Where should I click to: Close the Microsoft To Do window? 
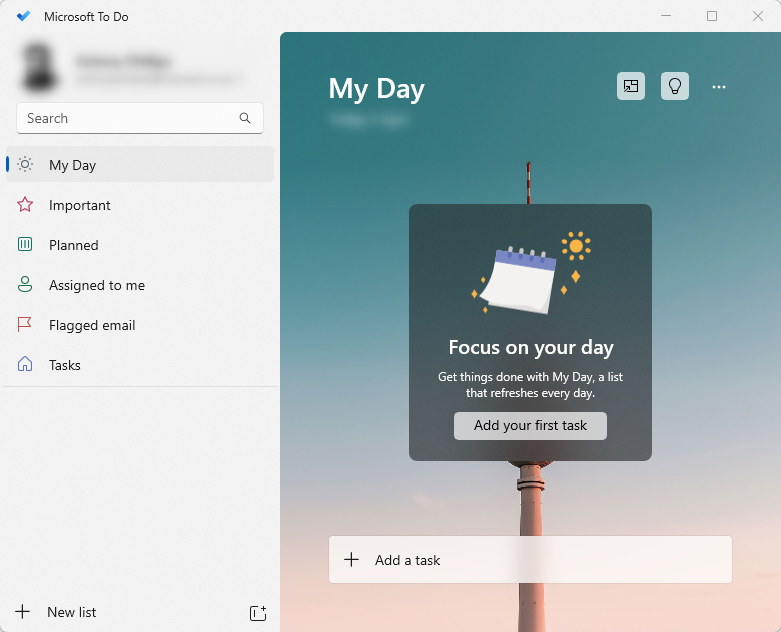tap(758, 16)
